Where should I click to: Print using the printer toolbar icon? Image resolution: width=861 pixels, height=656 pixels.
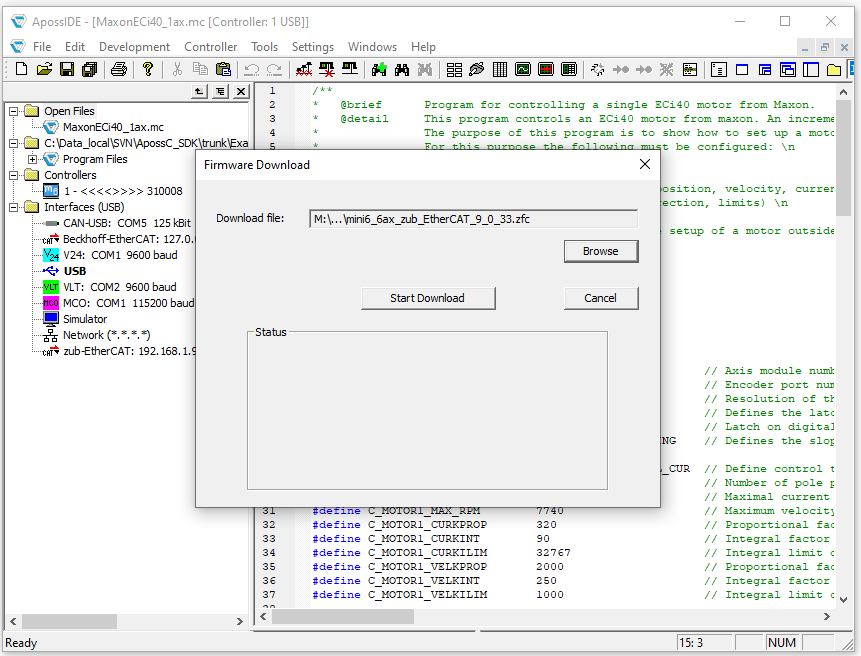pos(119,69)
